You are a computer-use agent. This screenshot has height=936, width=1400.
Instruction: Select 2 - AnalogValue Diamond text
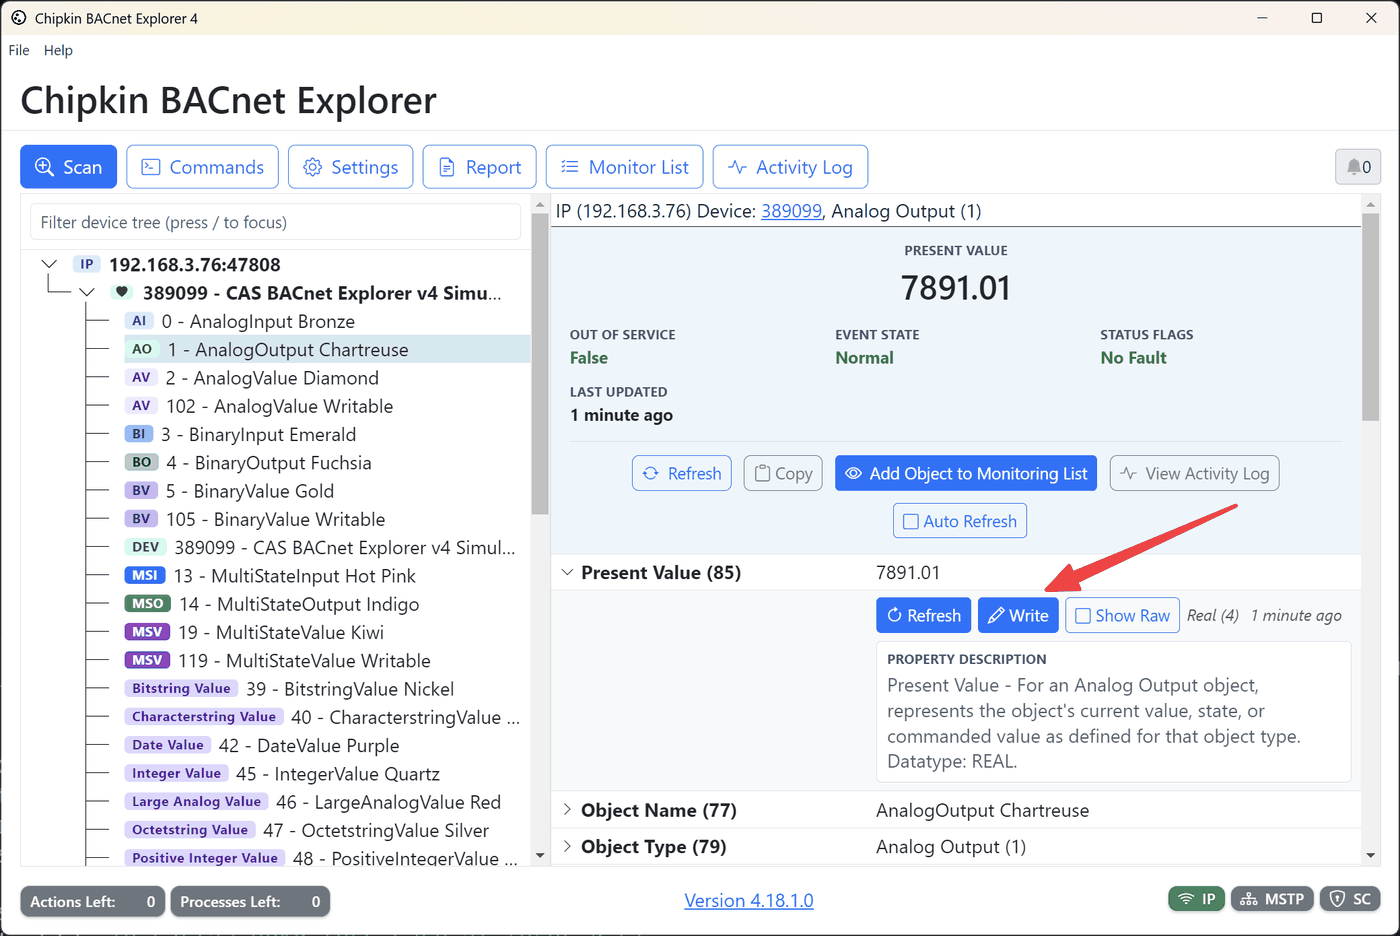[x=272, y=378]
